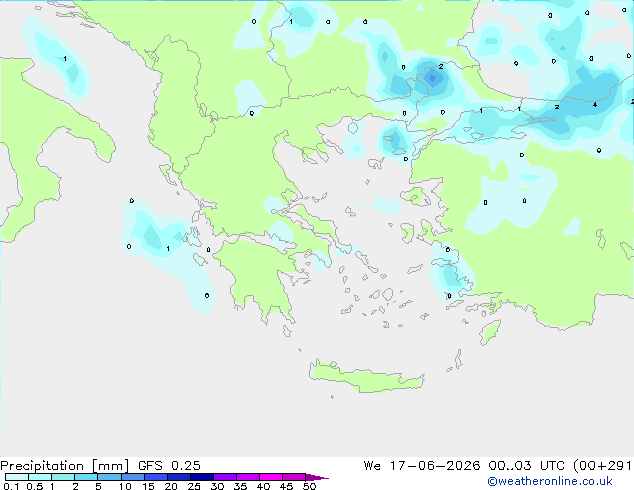Pick the 10–15 mm legend color swatch

[x=132, y=477]
